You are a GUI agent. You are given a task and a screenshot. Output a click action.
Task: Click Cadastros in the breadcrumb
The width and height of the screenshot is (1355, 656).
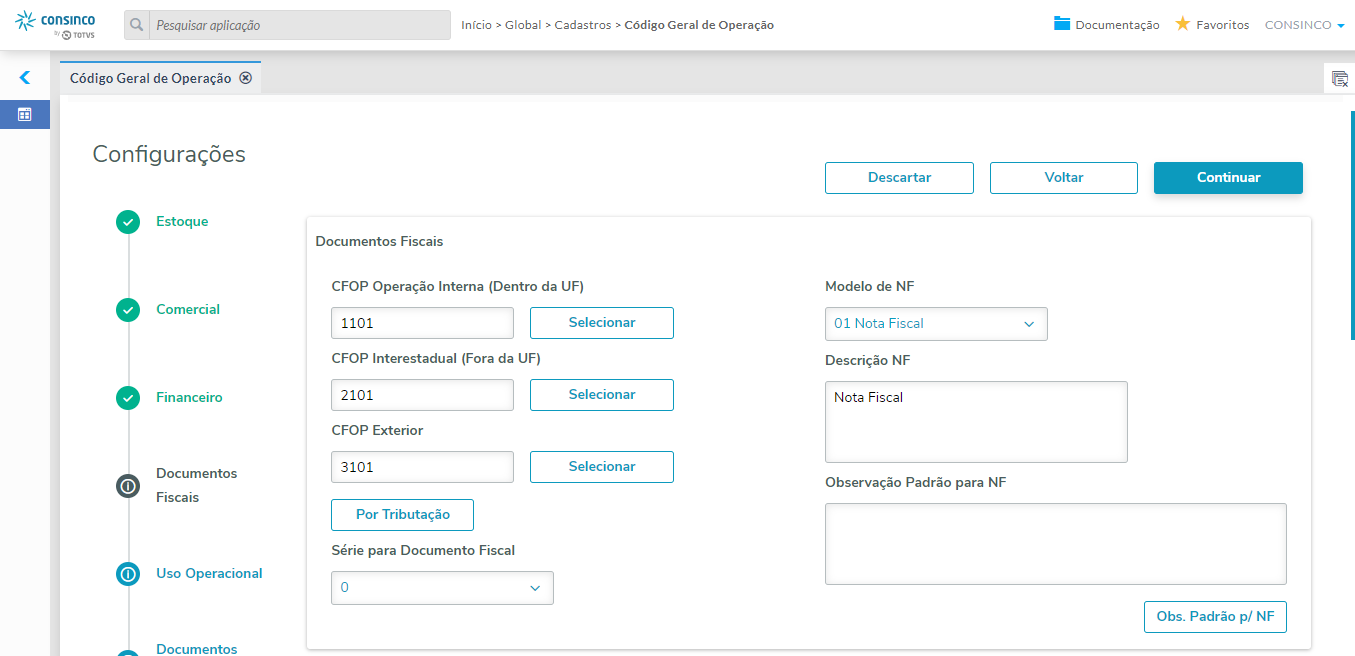point(582,25)
